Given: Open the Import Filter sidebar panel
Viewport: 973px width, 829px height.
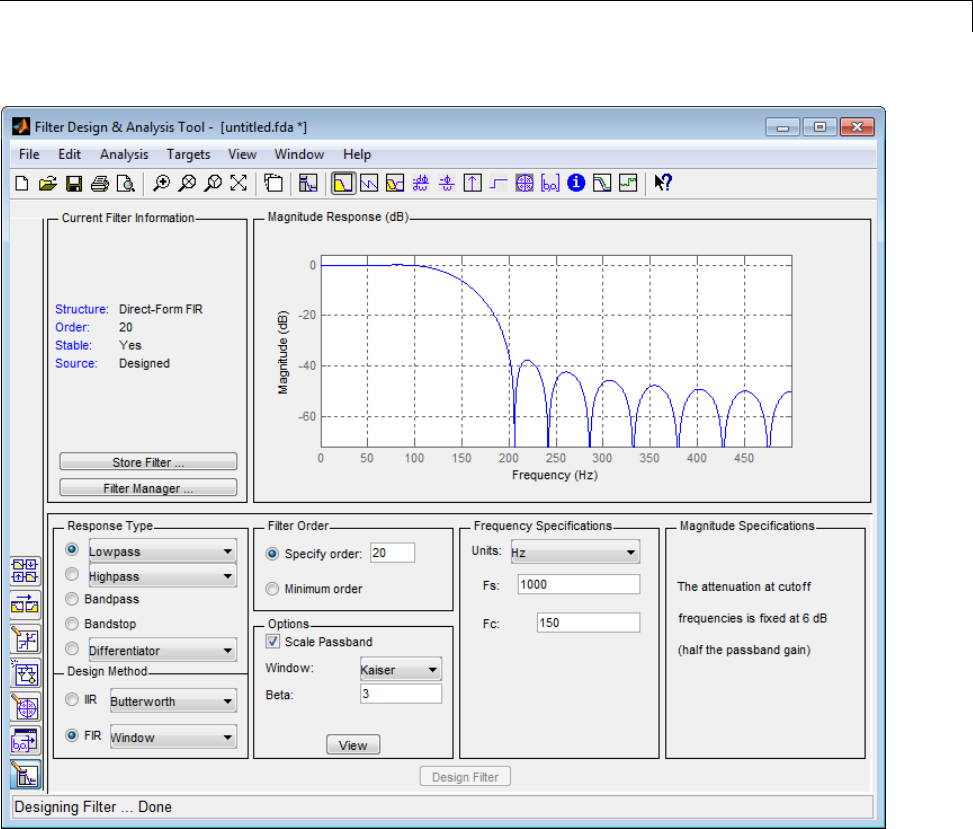Looking at the screenshot, I should click(25, 741).
